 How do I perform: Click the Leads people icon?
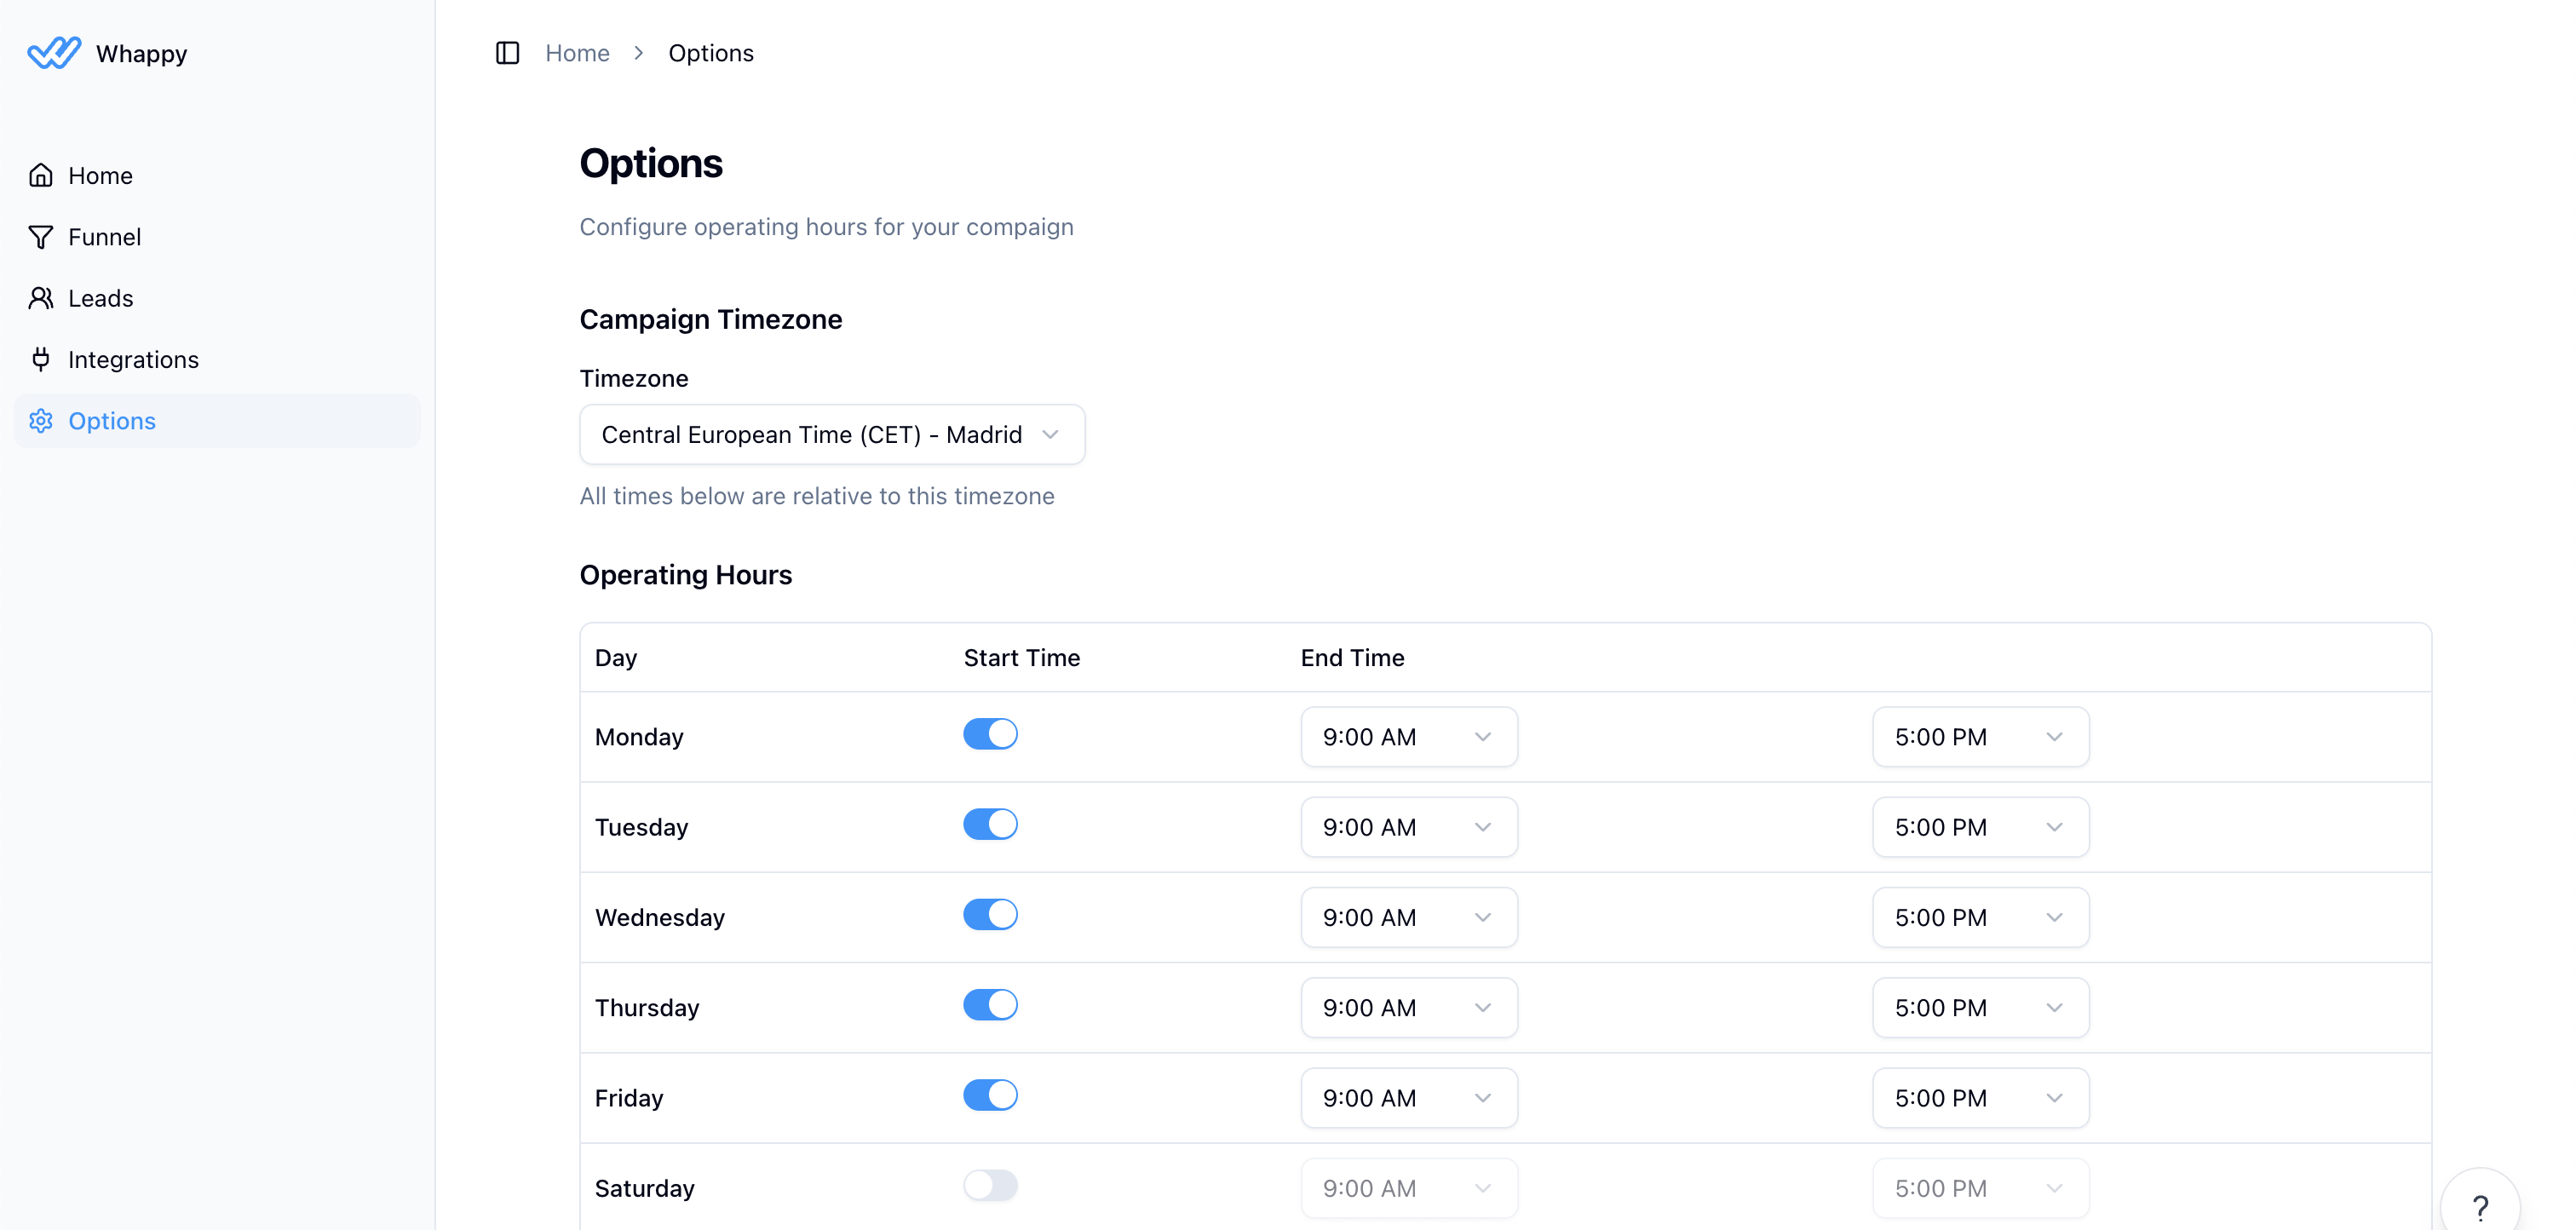coord(41,297)
